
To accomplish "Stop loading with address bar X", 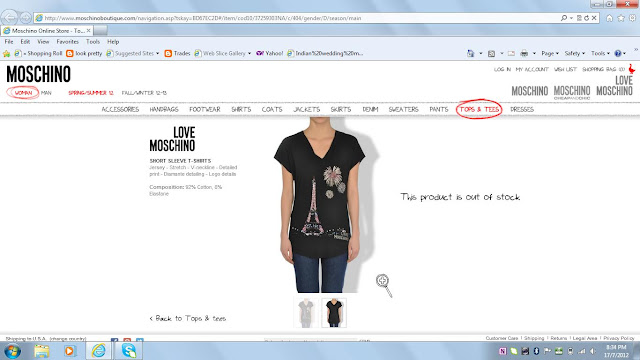I will [594, 18].
